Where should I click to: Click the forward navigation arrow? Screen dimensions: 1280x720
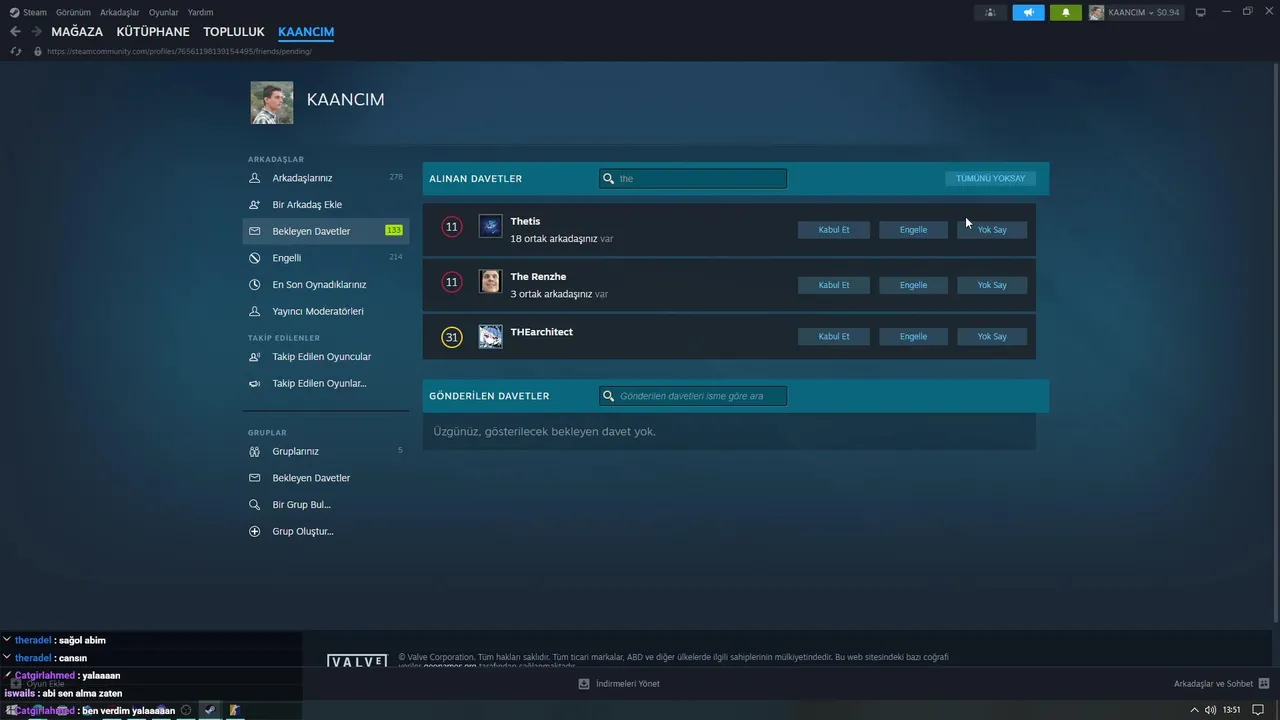(36, 32)
